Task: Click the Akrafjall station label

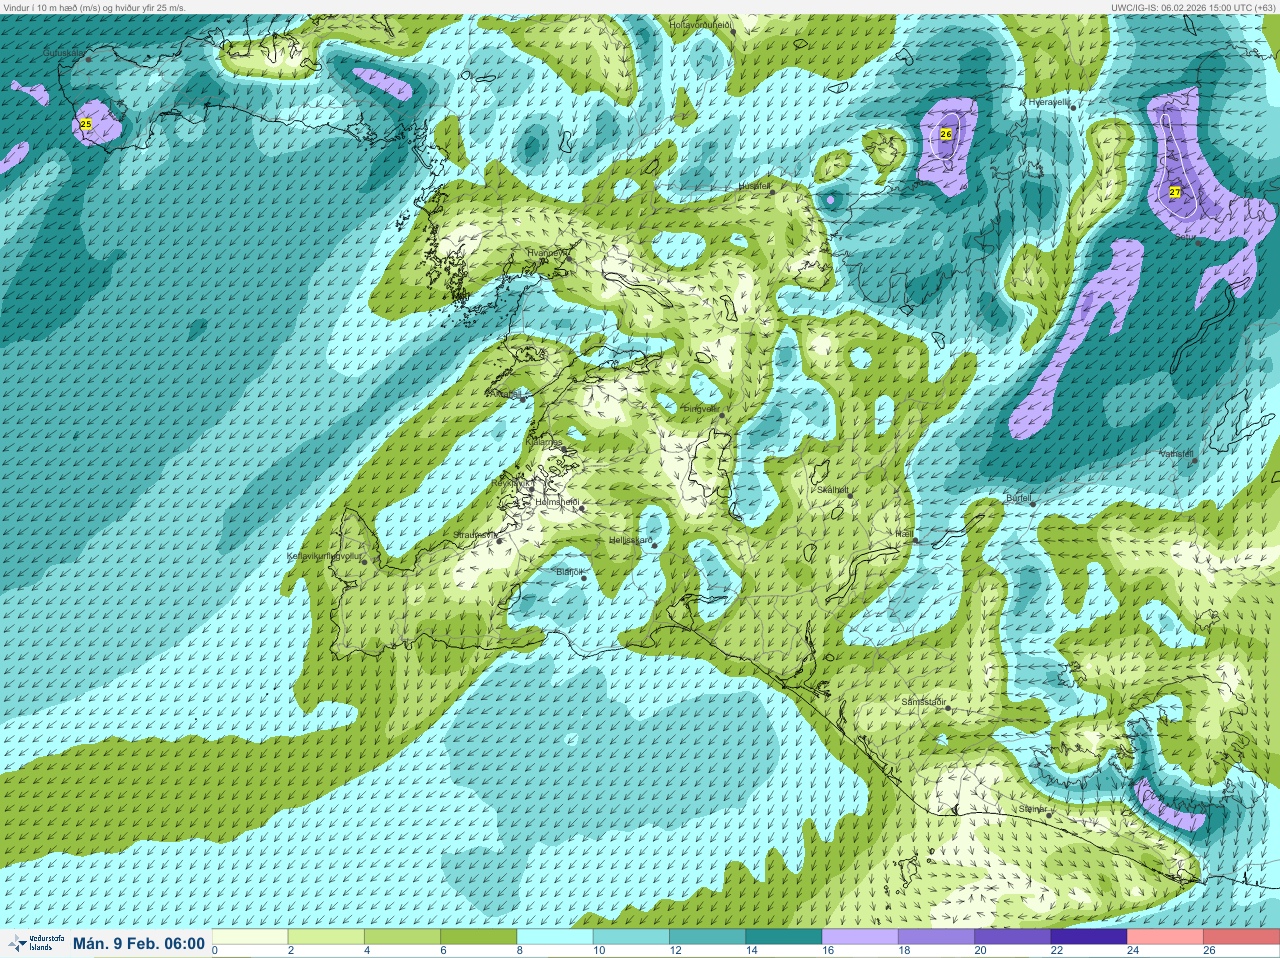Action: point(504,394)
